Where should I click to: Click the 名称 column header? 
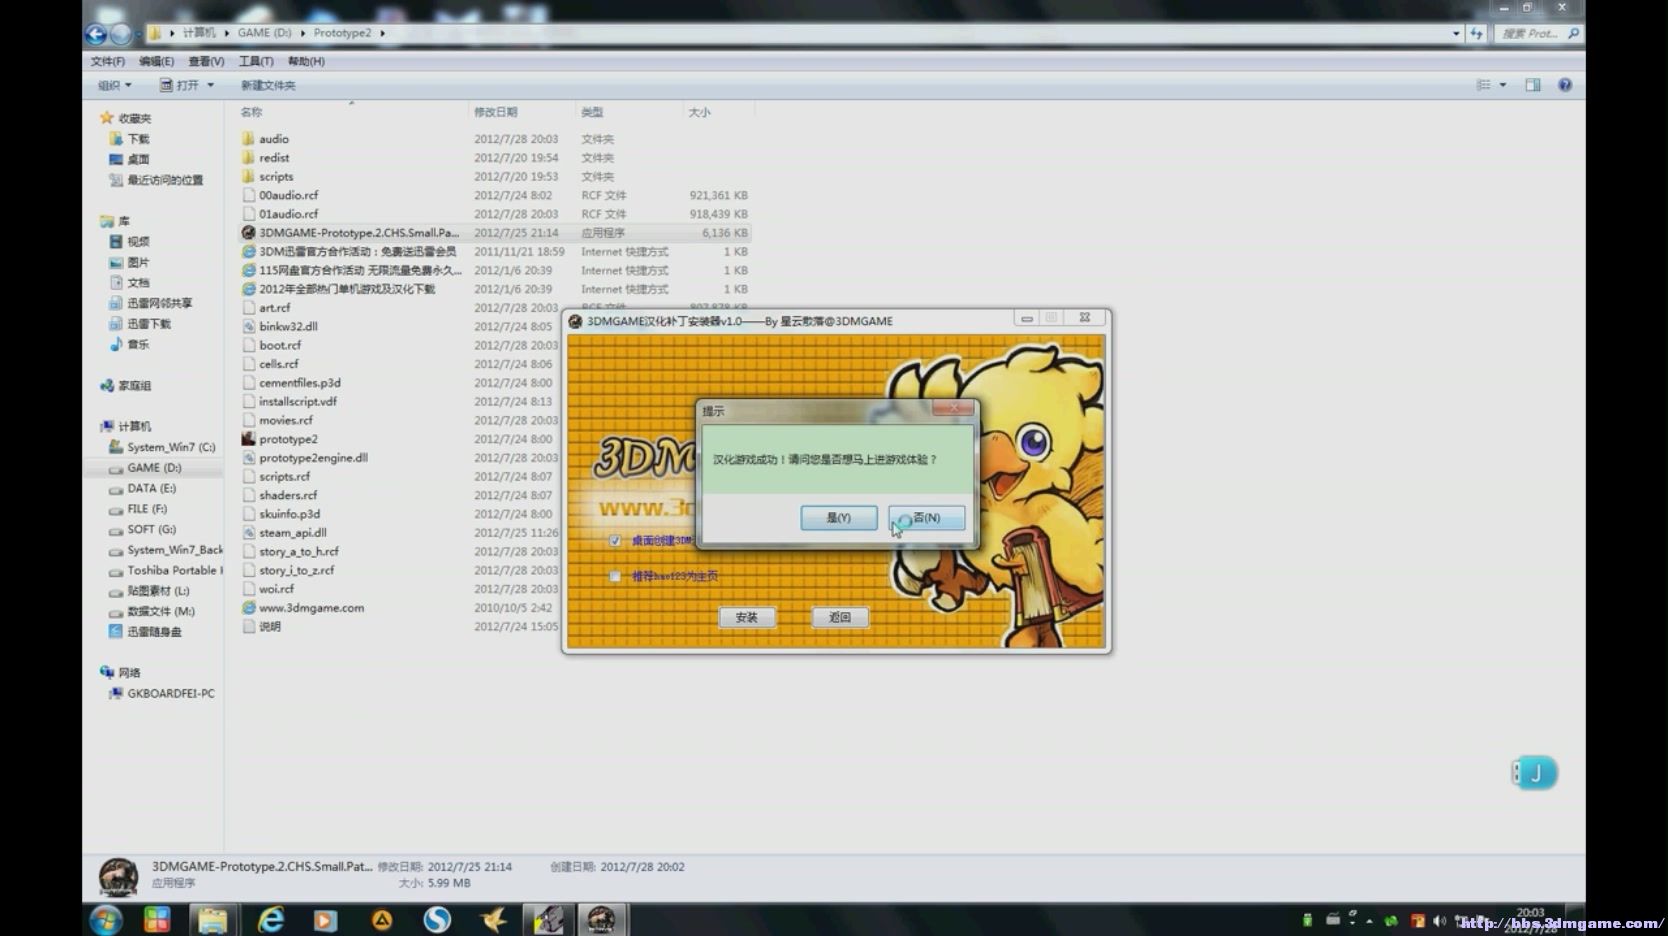point(251,112)
